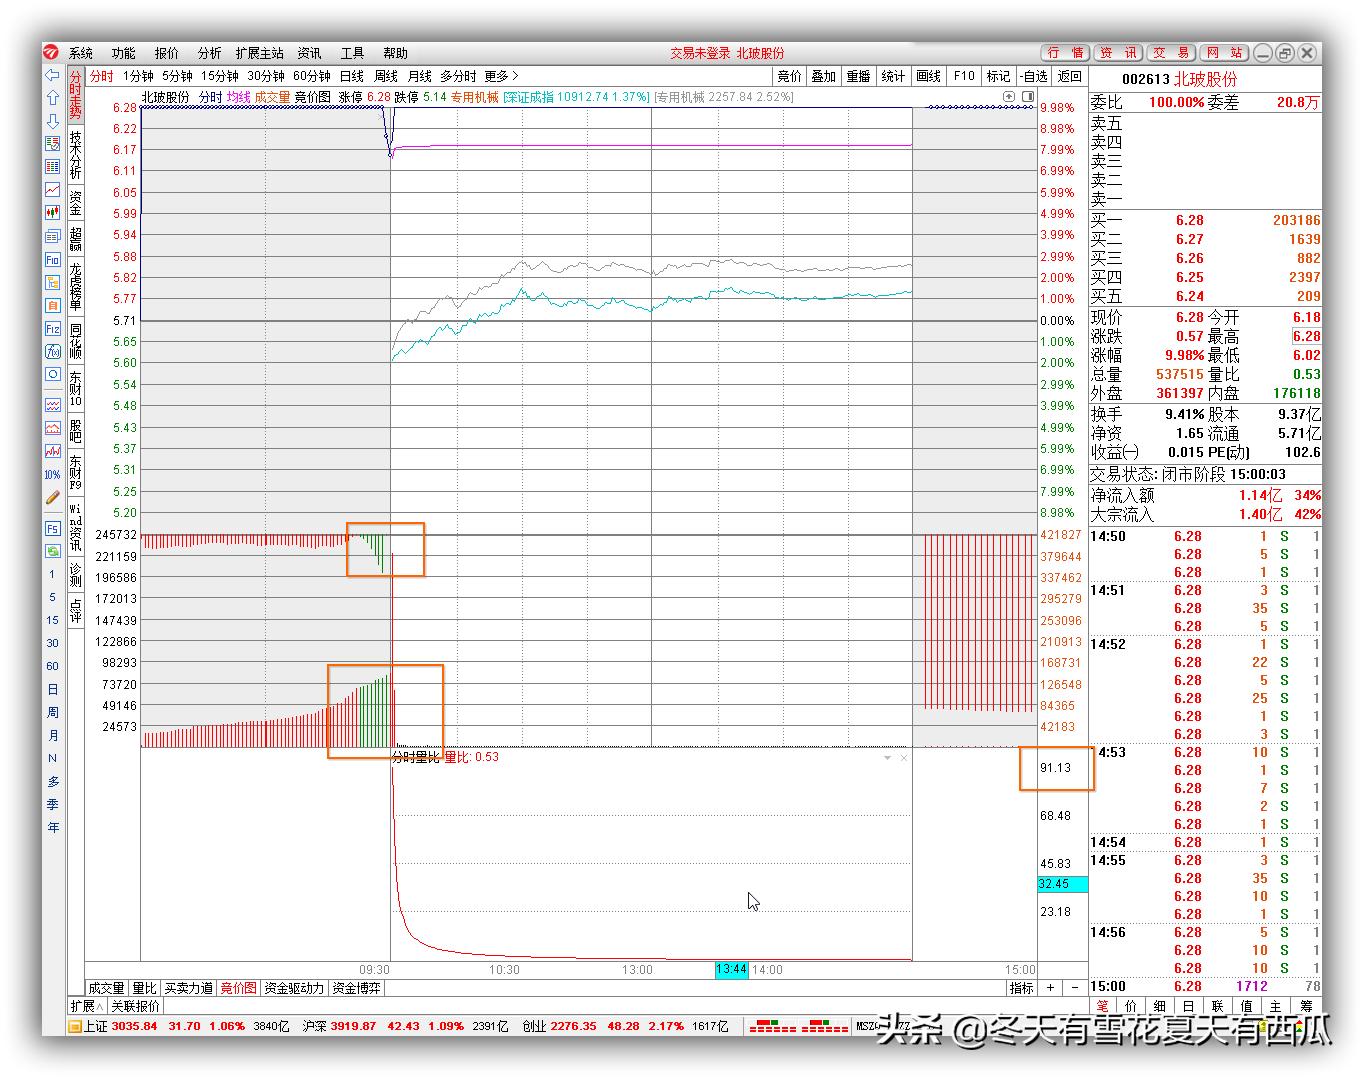This screenshot has width=1364, height=1078.
Task: Open the intraday line chart icon
Action: pyautogui.click(x=53, y=190)
